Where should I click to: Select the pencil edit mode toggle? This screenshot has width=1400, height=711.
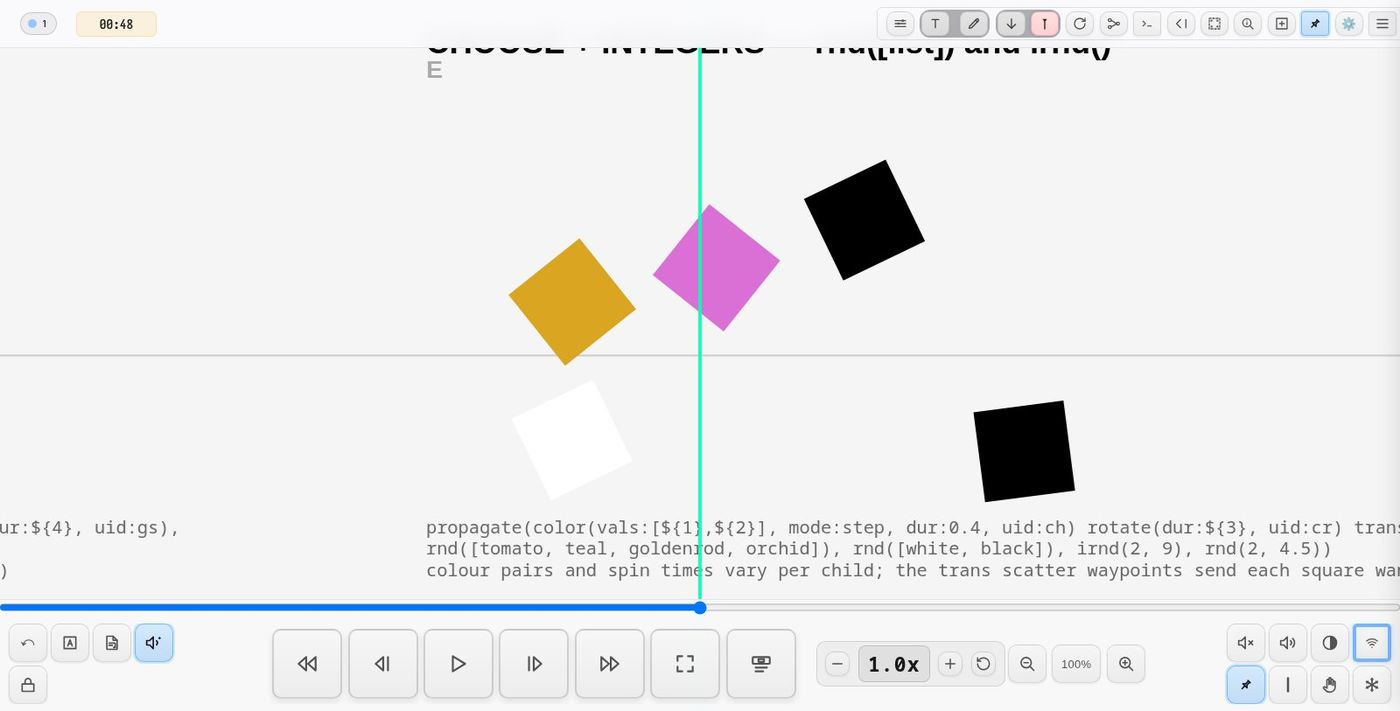(x=974, y=24)
